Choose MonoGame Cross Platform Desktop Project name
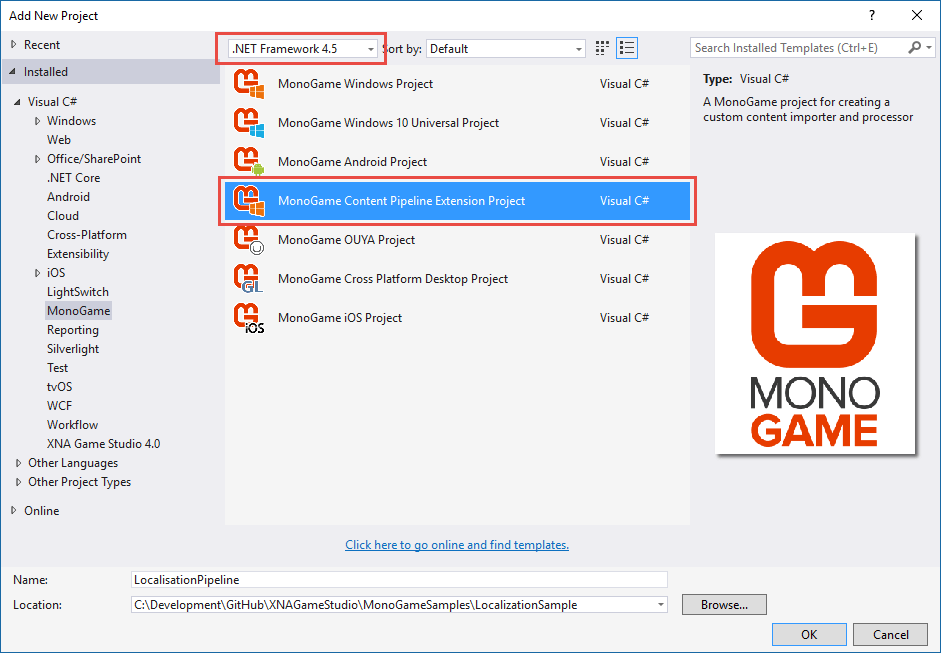This screenshot has height=653, width=941. click(x=393, y=279)
